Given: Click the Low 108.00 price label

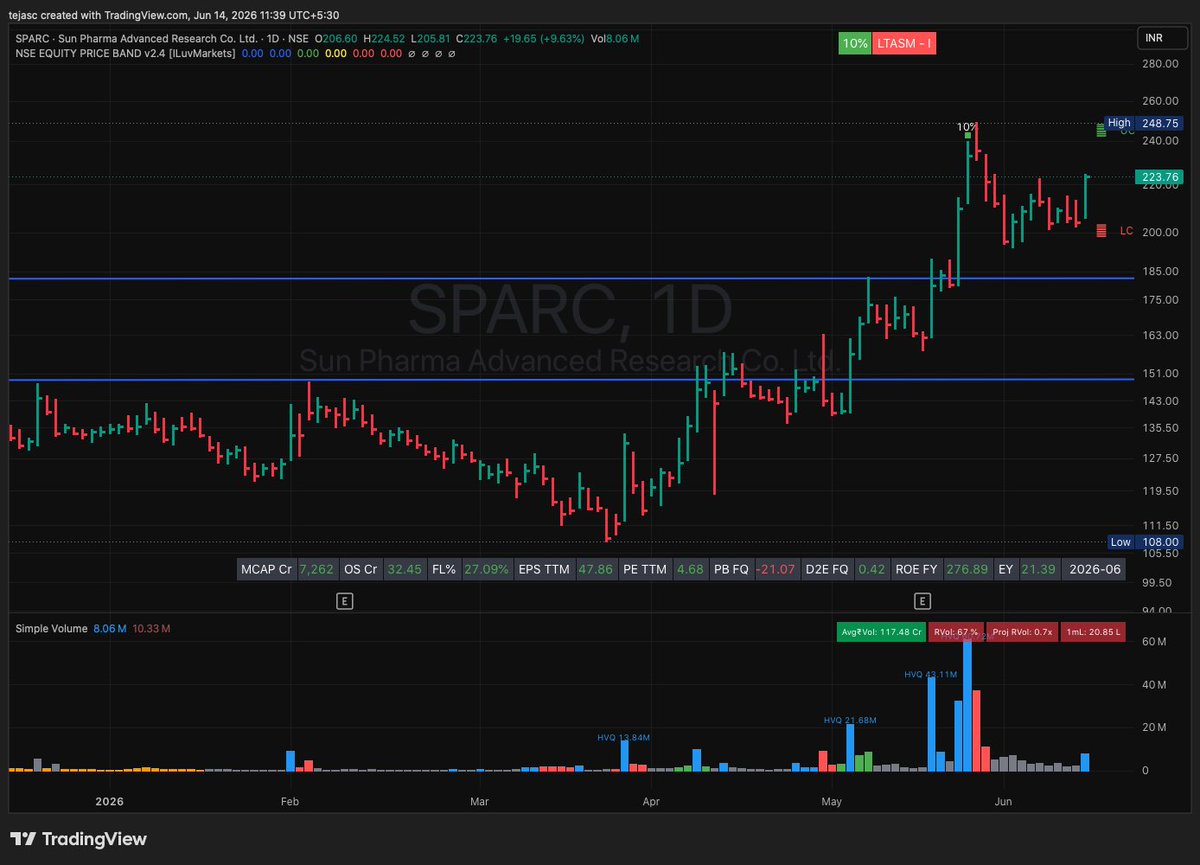Looking at the screenshot, I should coord(1144,542).
